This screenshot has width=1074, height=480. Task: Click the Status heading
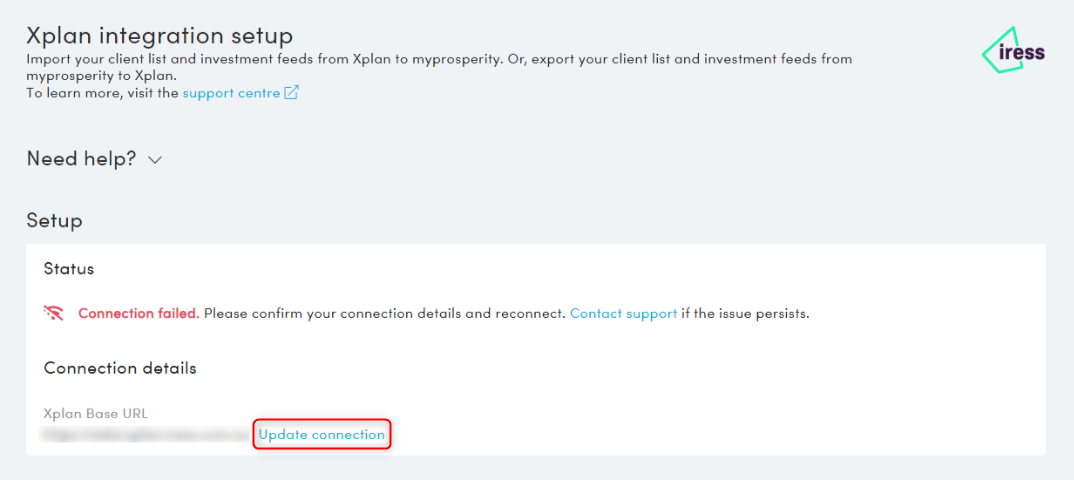[69, 269]
